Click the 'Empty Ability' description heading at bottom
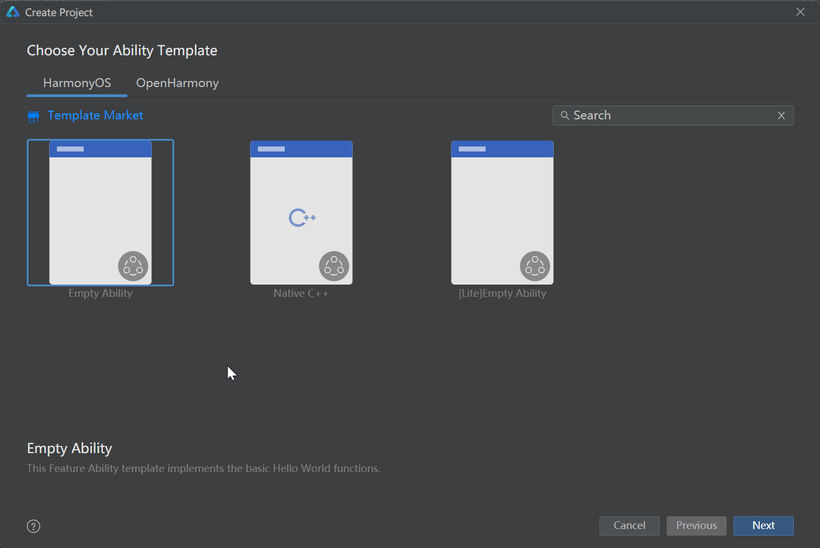This screenshot has width=820, height=548. [x=70, y=449]
